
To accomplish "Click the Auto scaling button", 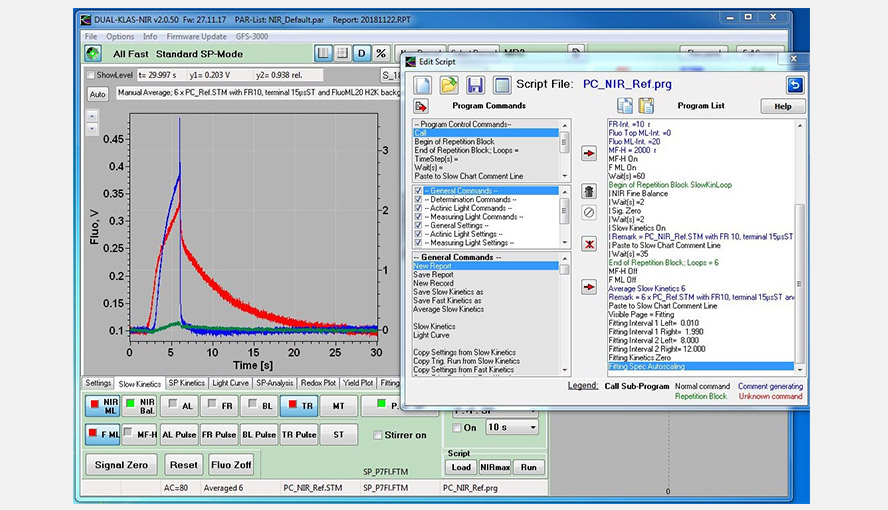I will pyautogui.click(x=97, y=94).
